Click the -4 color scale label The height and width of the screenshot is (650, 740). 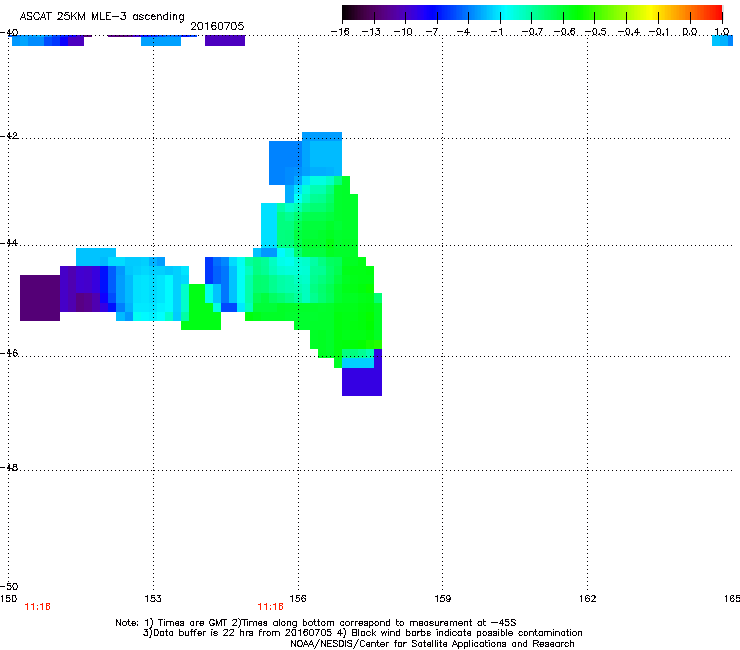463,32
